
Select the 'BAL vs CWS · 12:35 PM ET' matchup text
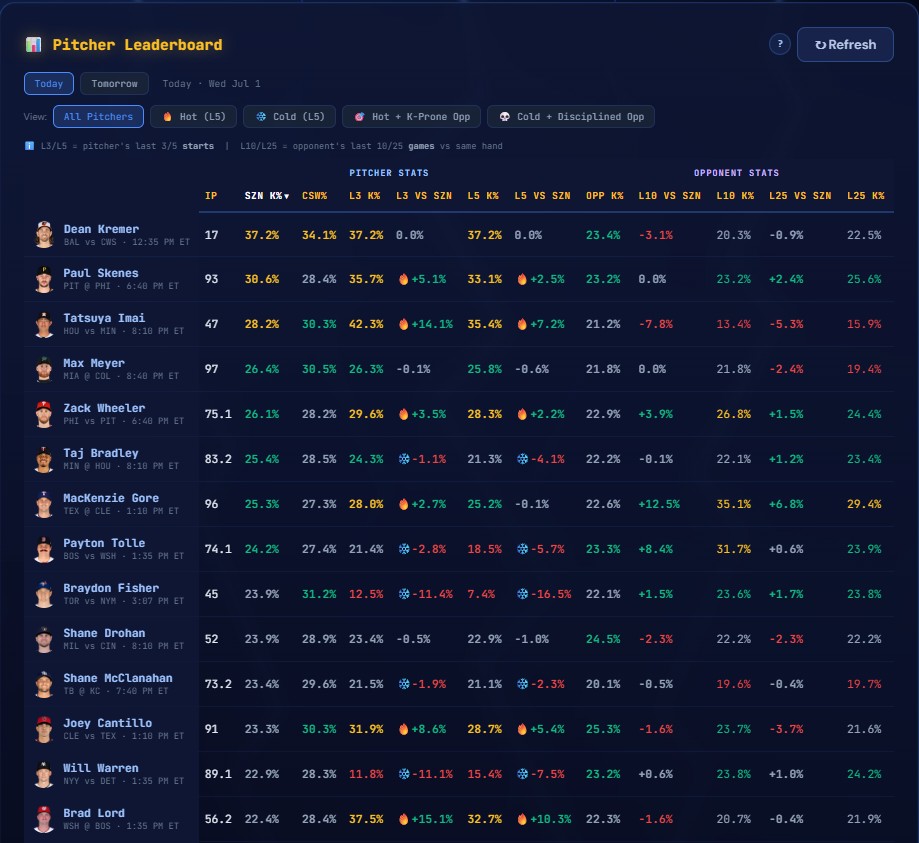pos(127,242)
